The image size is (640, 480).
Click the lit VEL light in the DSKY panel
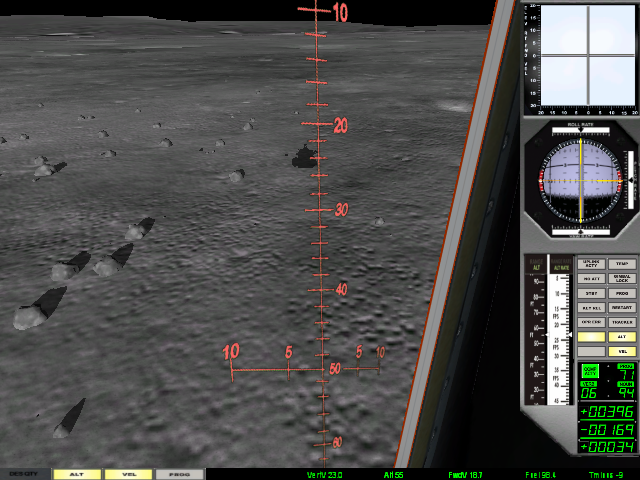click(622, 351)
